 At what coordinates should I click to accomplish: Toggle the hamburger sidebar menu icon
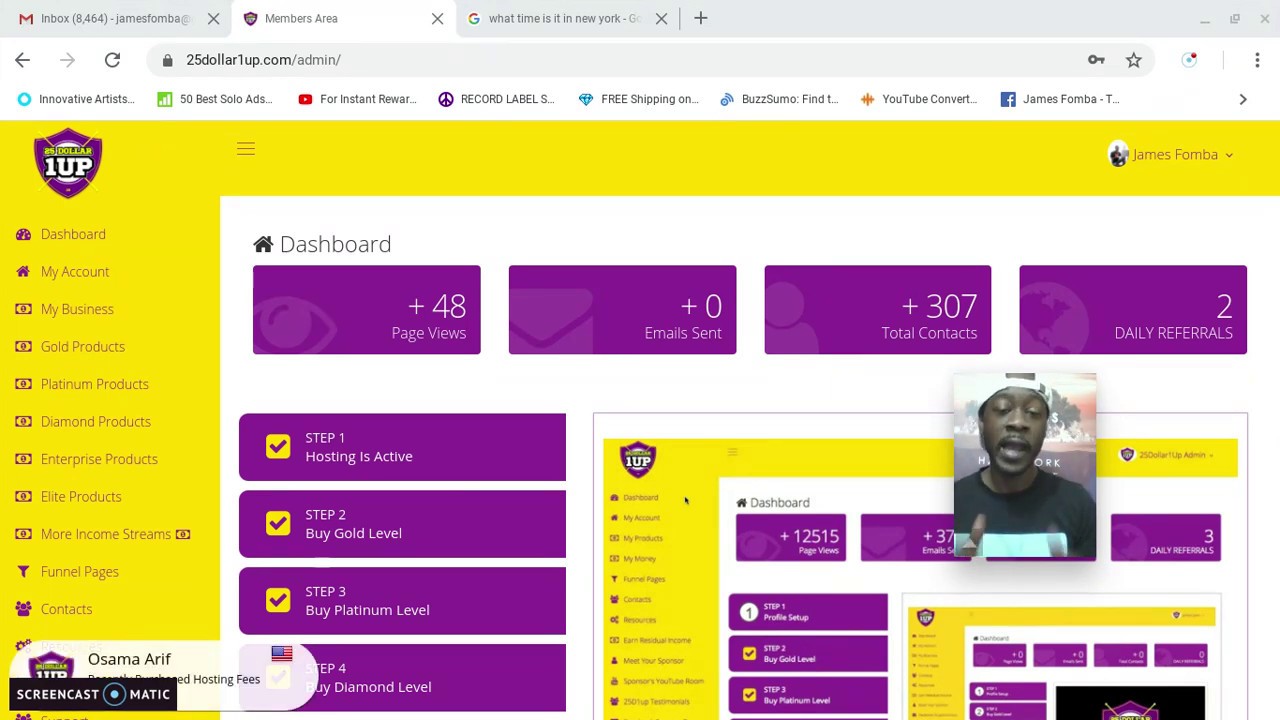click(x=246, y=149)
